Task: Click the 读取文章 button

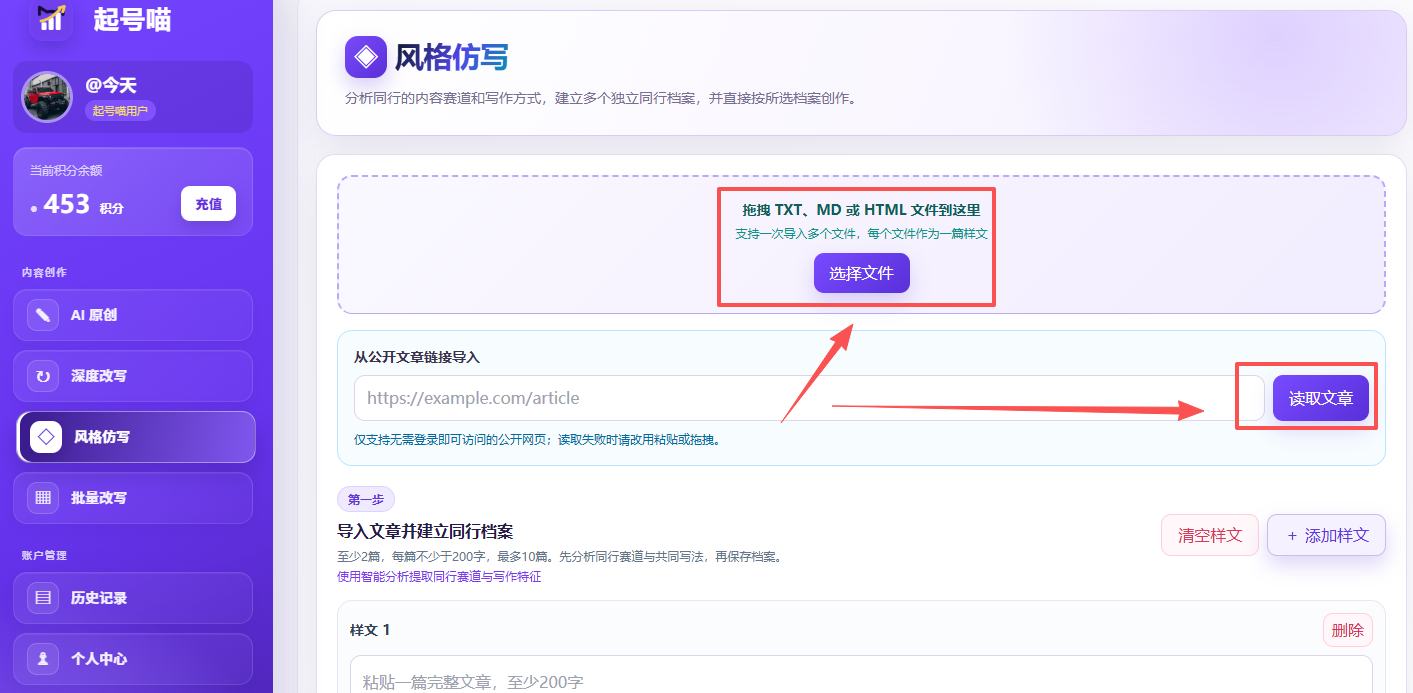Action: pyautogui.click(x=1321, y=398)
